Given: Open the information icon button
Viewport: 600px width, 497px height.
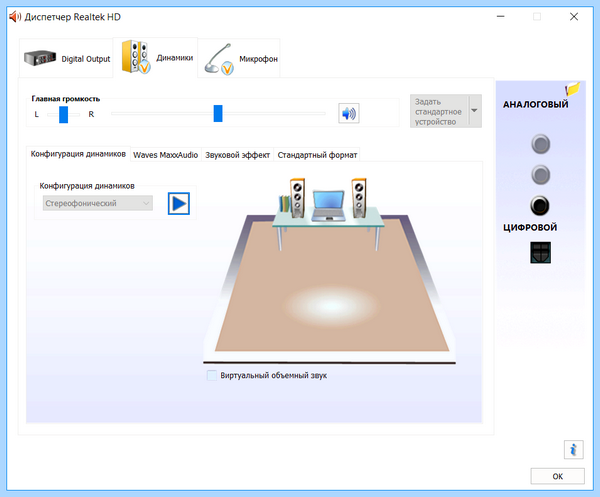Looking at the screenshot, I should click(x=573, y=449).
